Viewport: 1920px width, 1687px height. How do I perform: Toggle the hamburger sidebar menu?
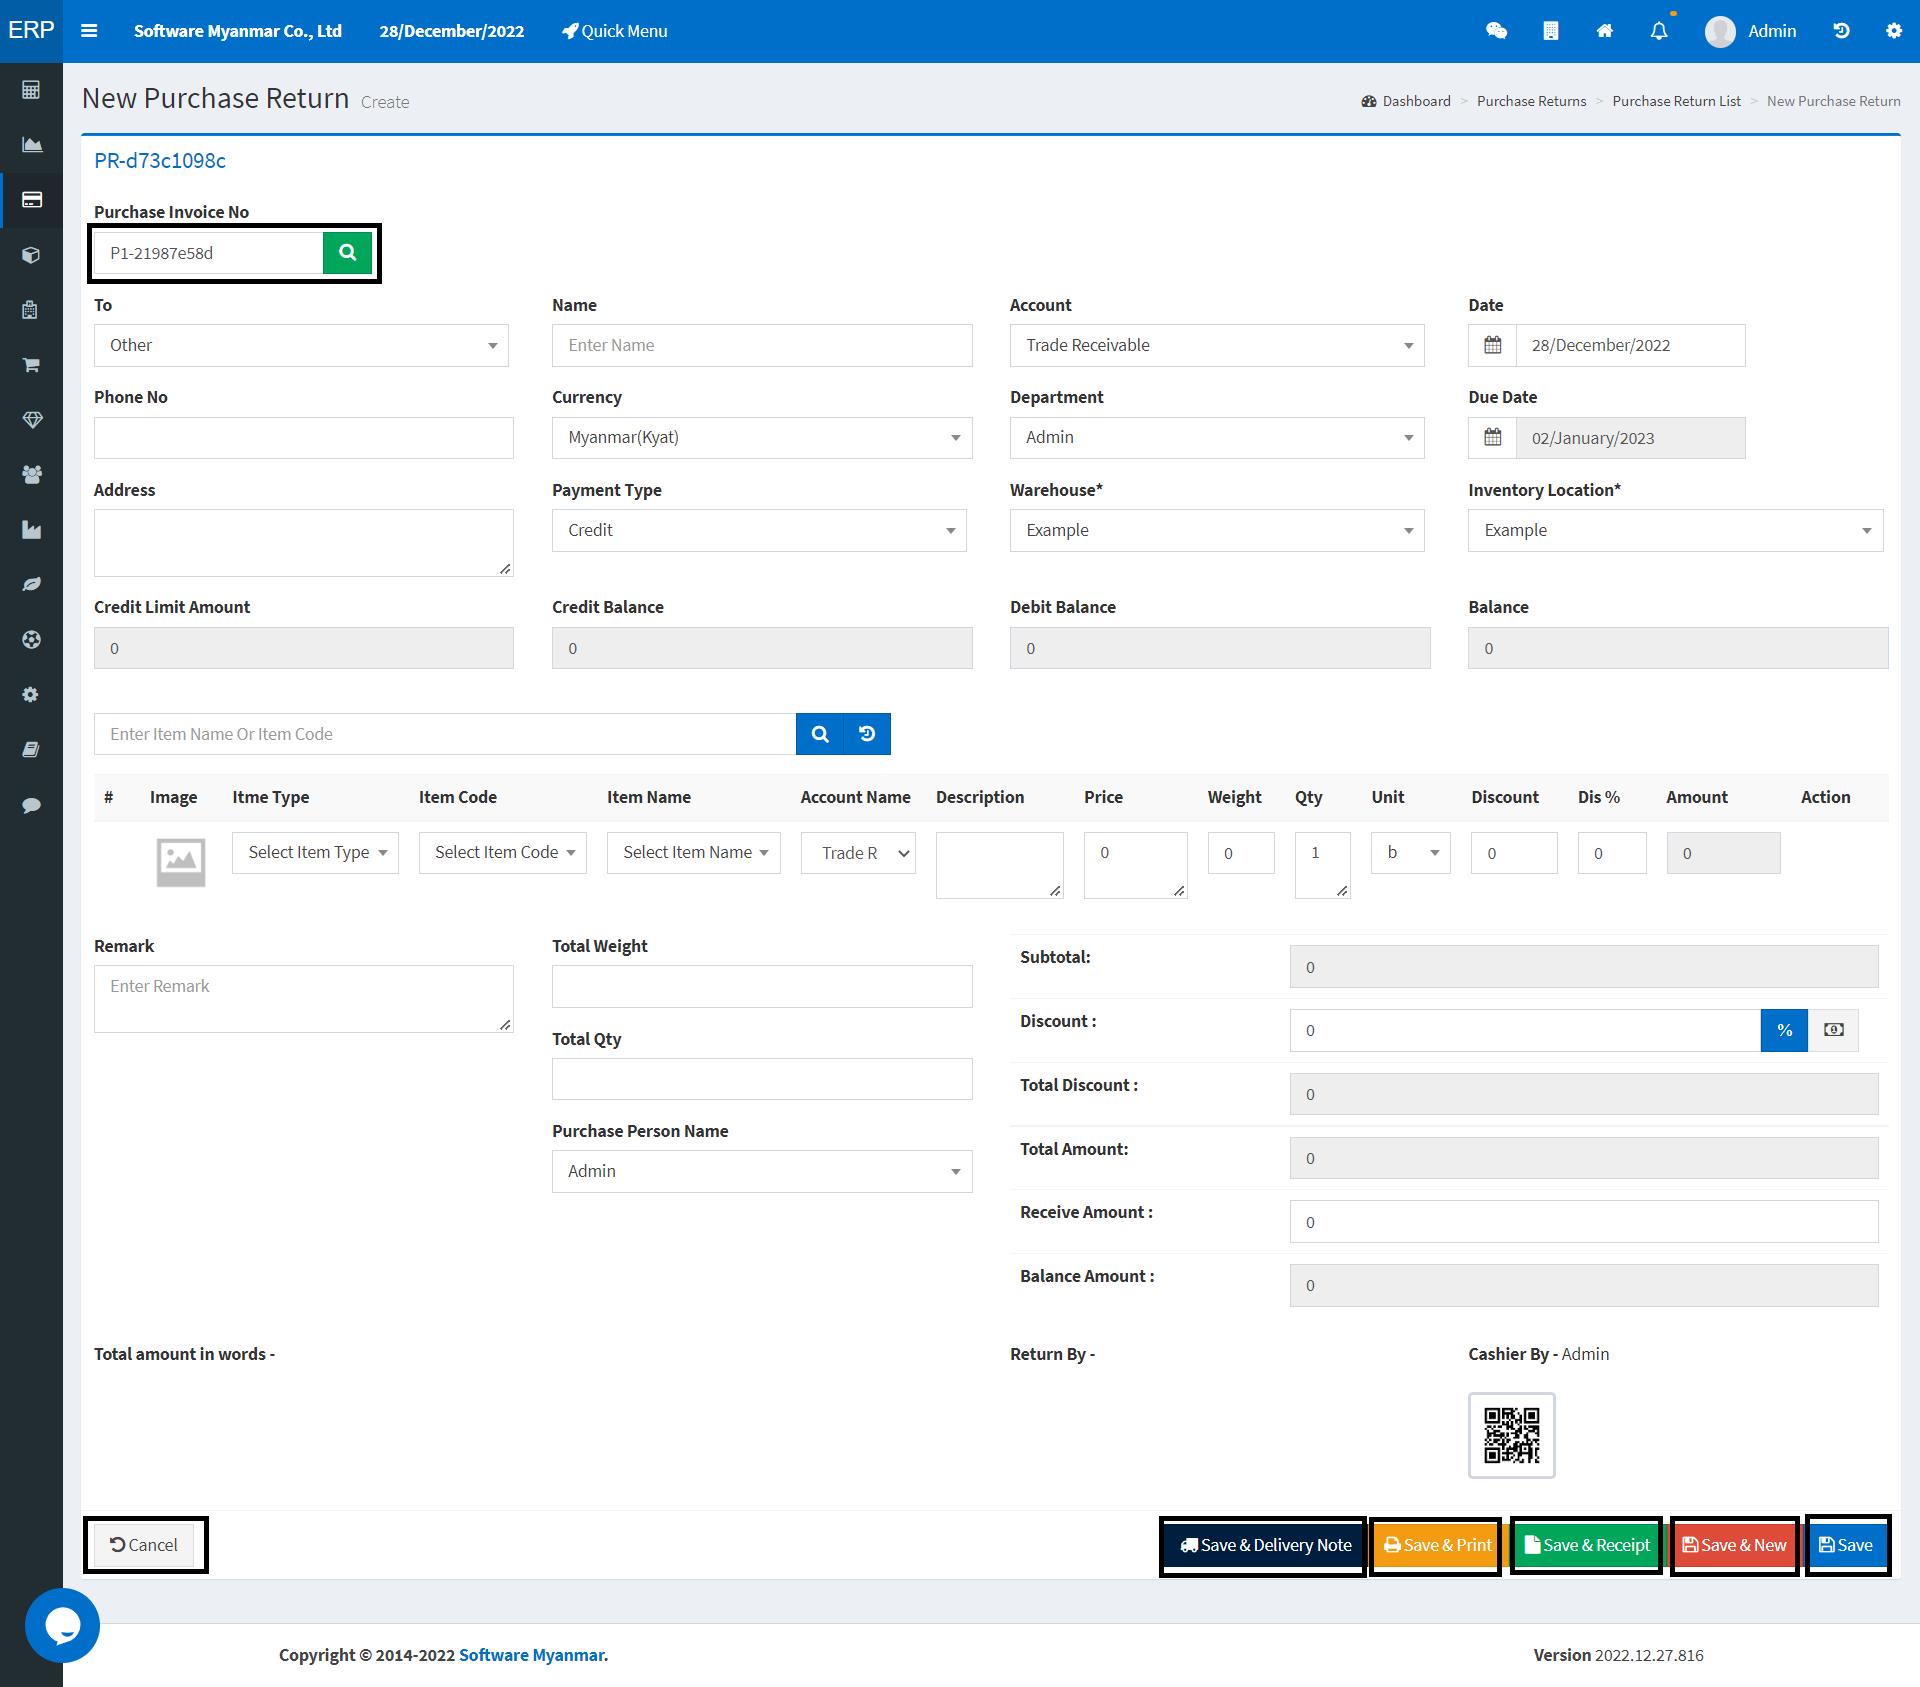pyautogui.click(x=89, y=31)
